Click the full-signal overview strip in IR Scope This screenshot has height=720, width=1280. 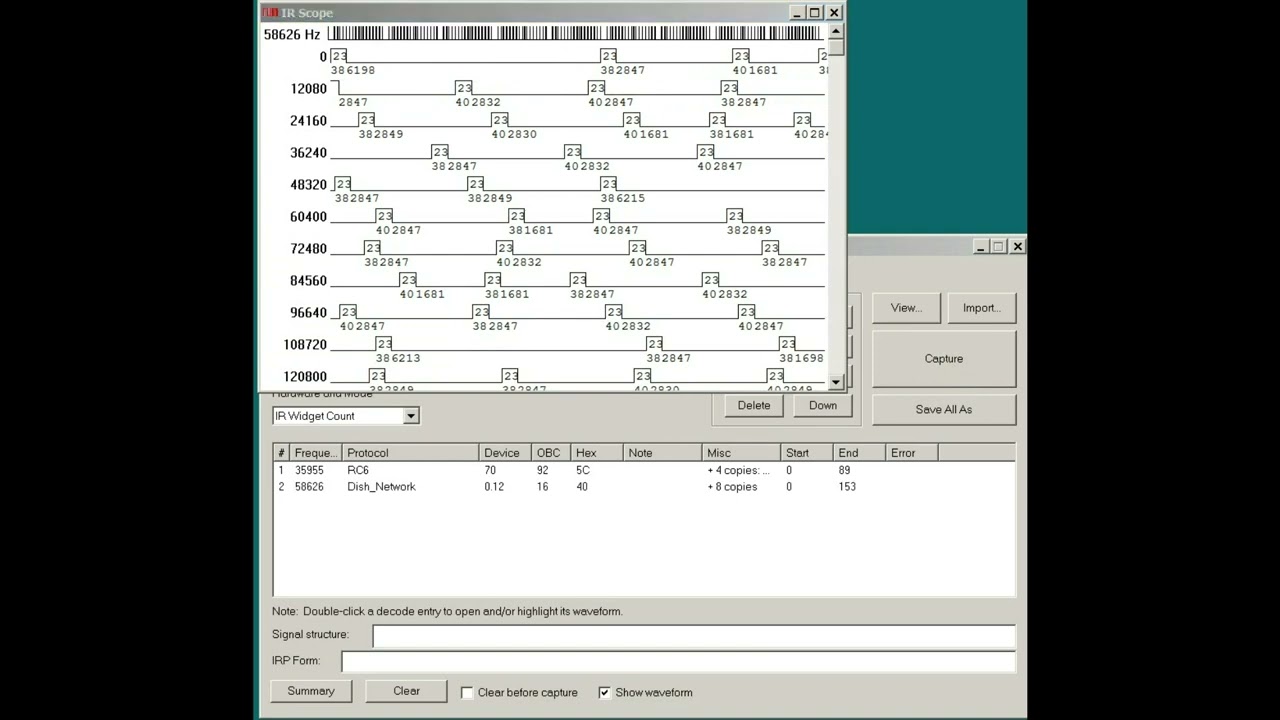pos(575,33)
